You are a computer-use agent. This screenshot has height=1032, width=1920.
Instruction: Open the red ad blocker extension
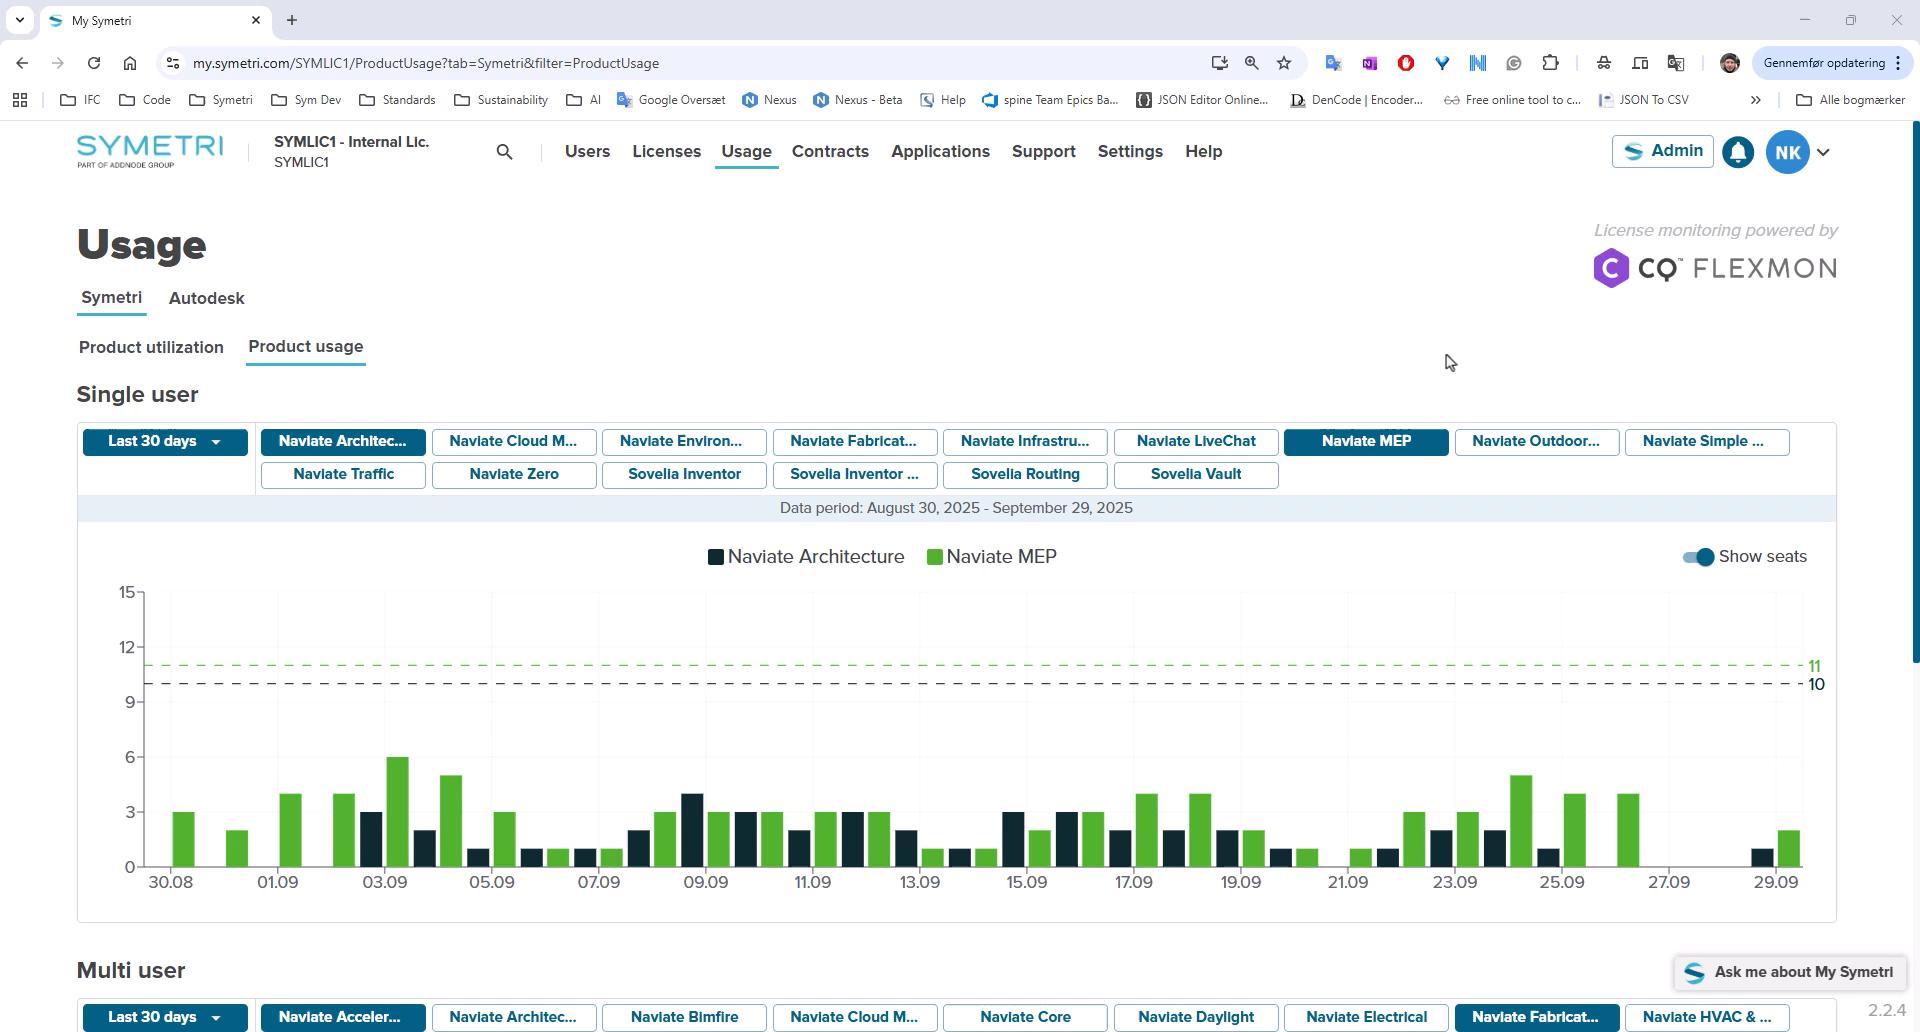click(1405, 63)
